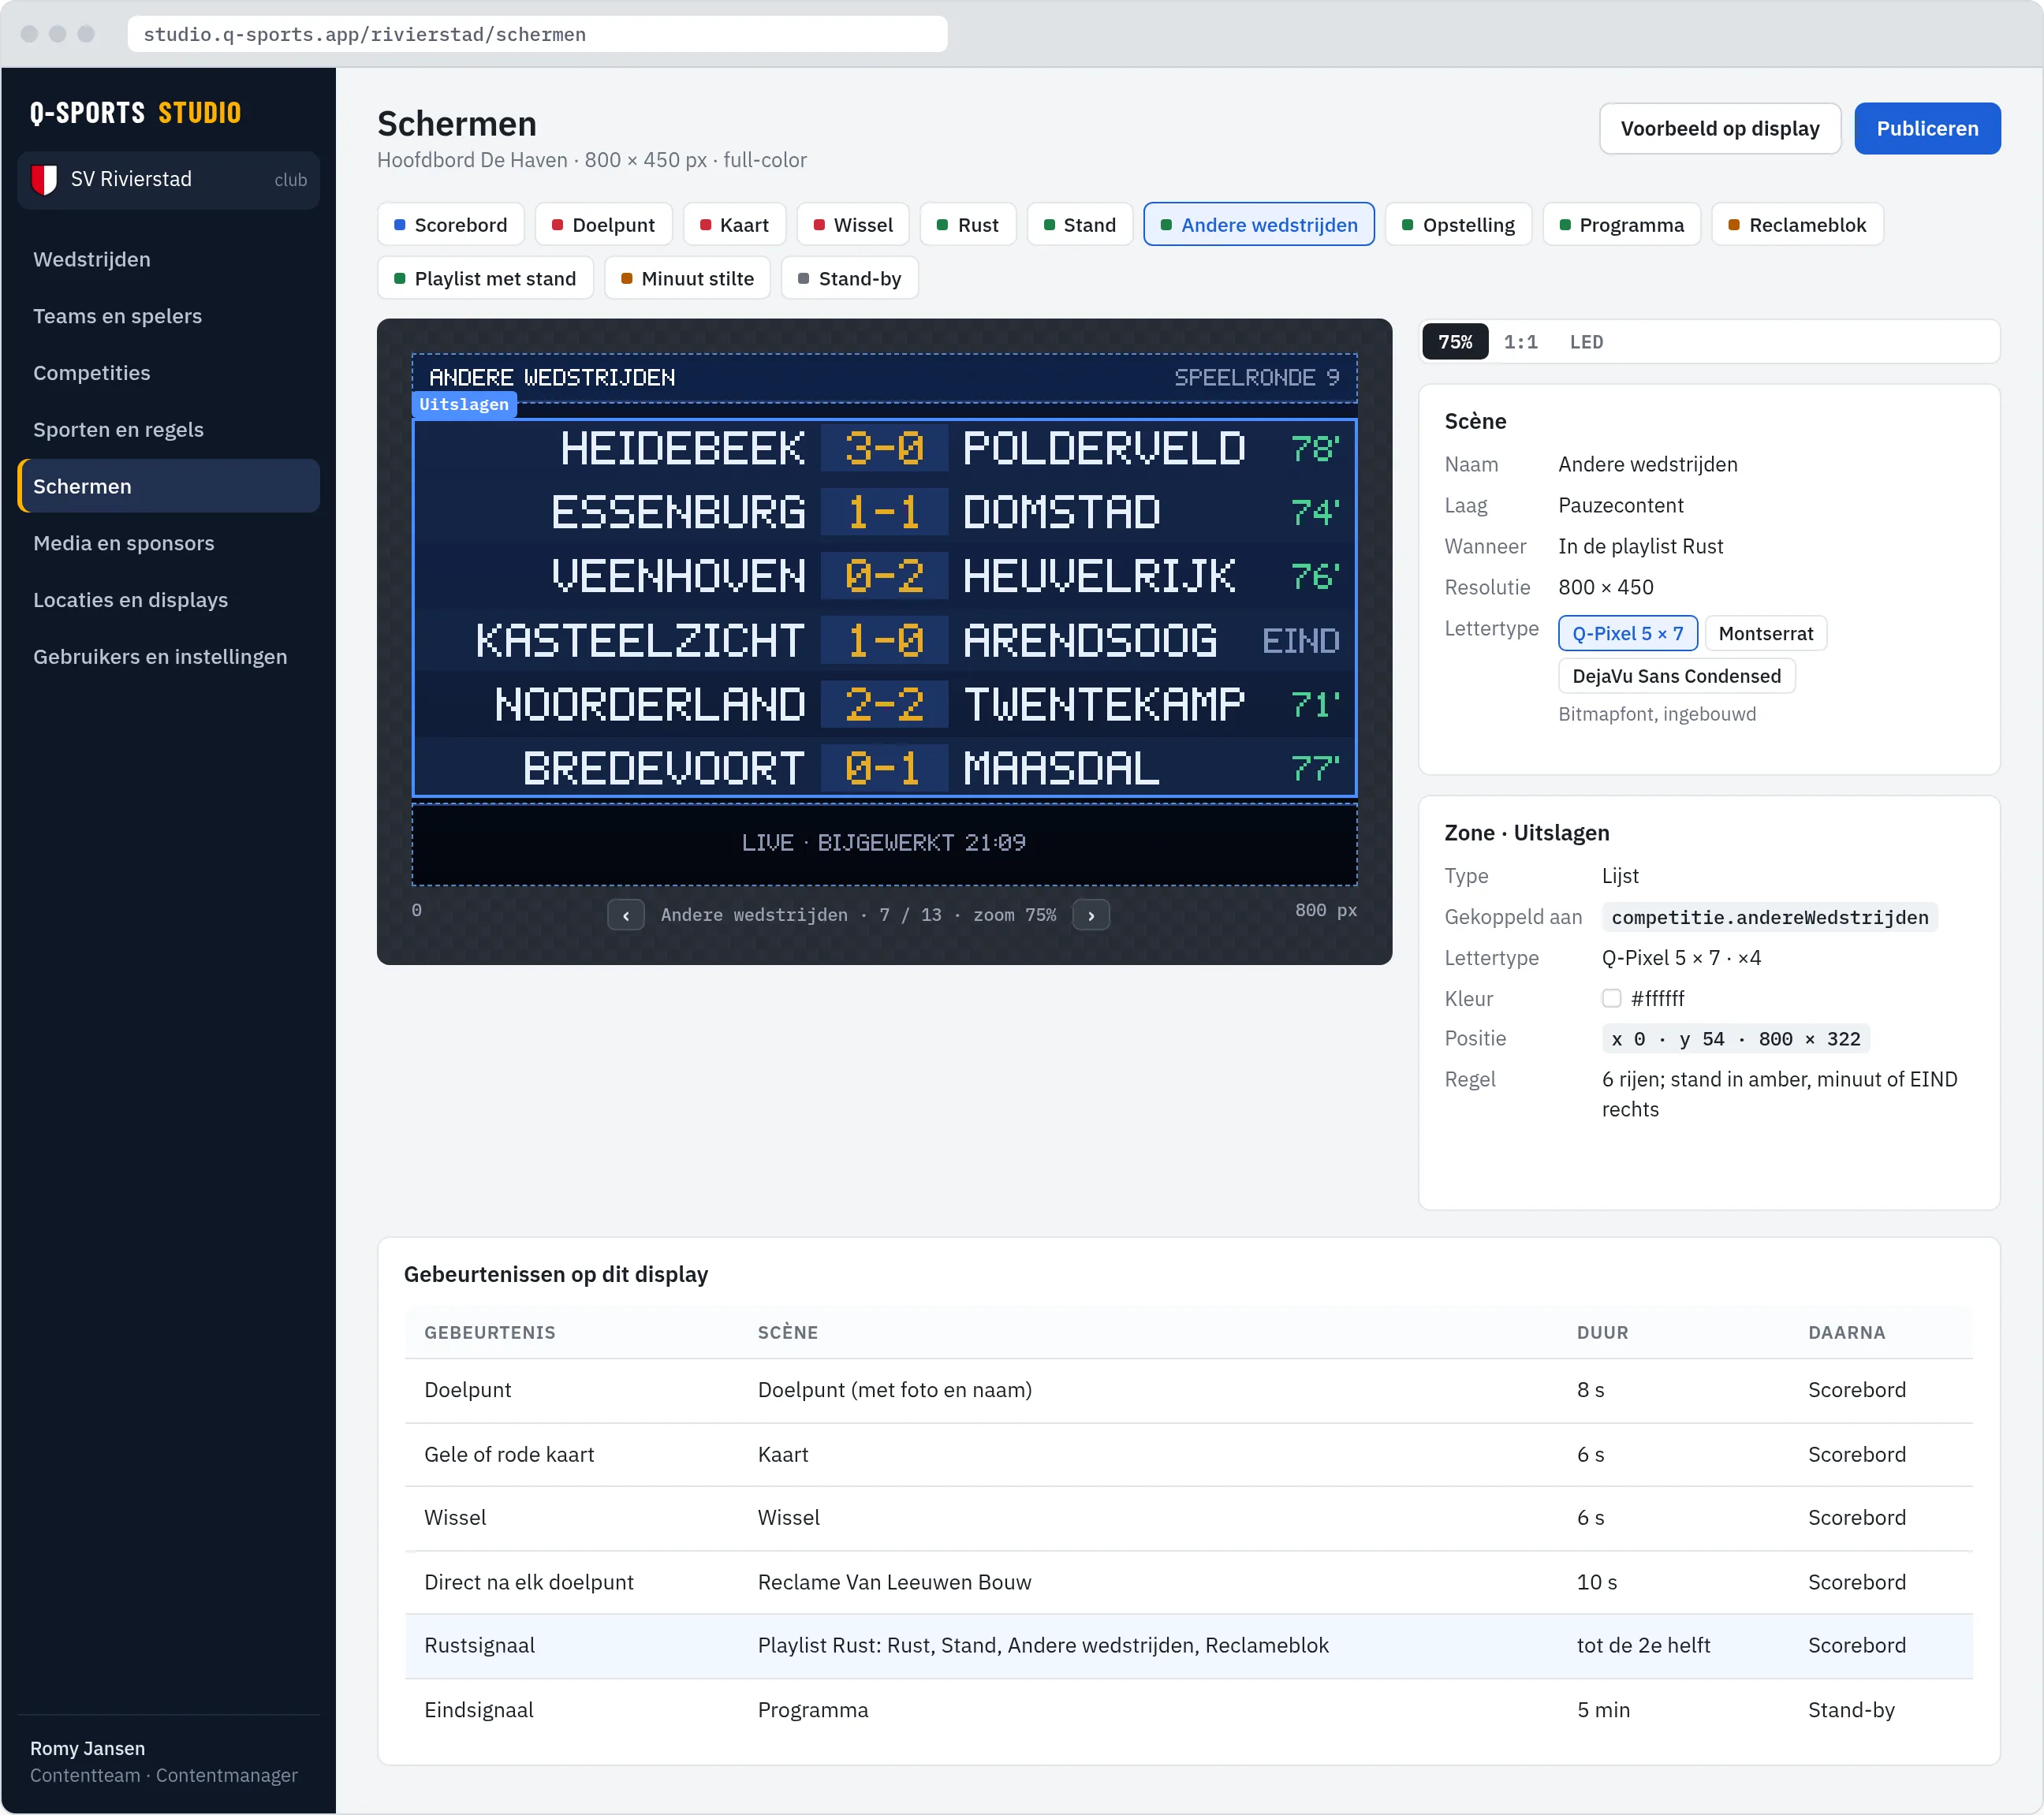Switch to the Wissel scene

pyautogui.click(x=853, y=225)
